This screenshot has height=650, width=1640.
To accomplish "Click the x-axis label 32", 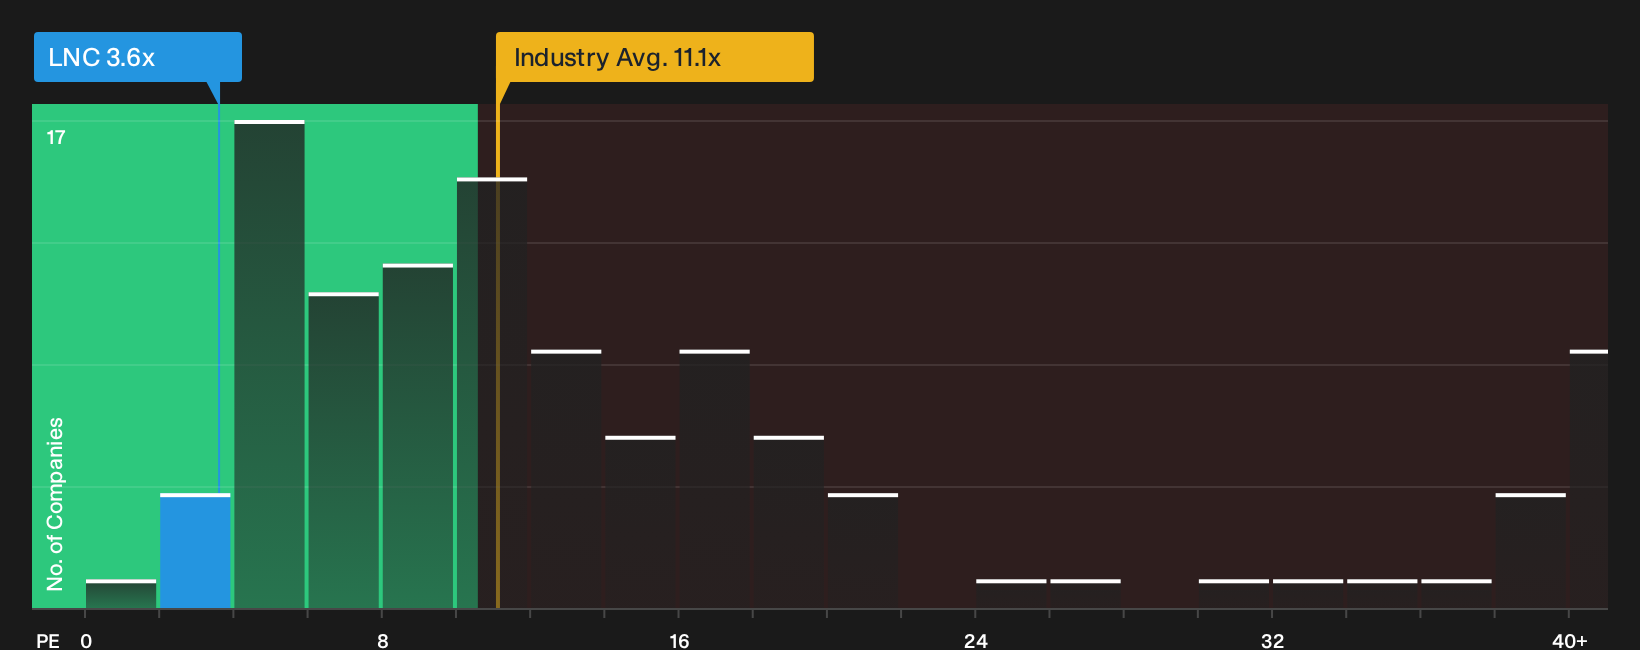I will pyautogui.click(x=1272, y=640).
